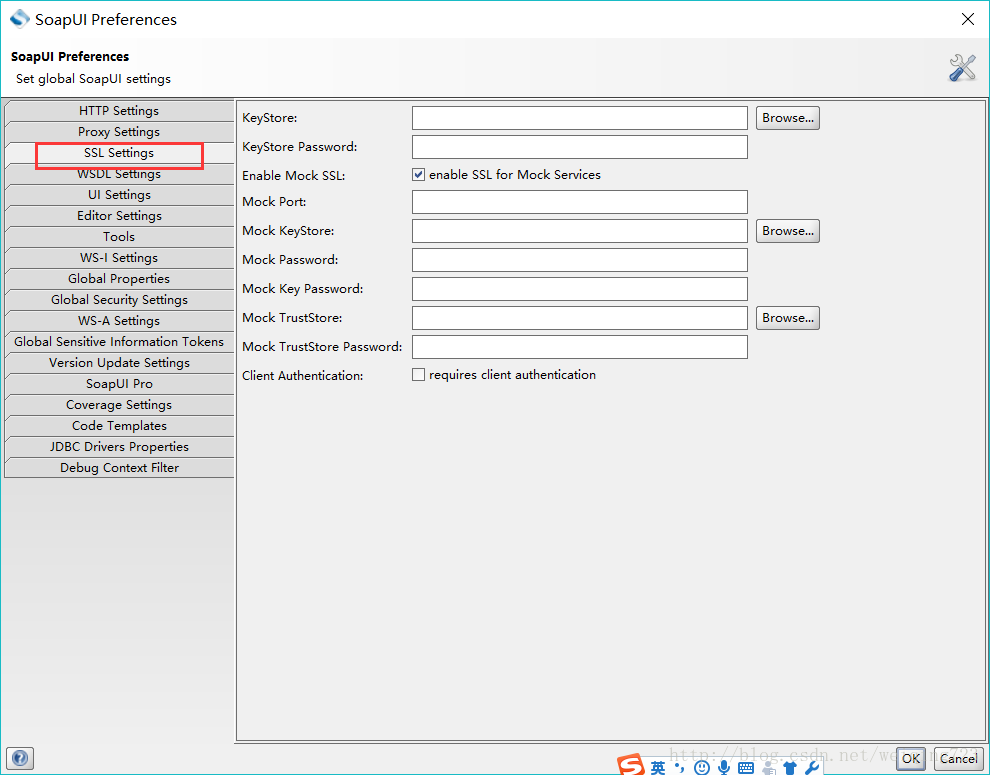This screenshot has height=775, width=990.
Task: Select the WS-I Settings tab
Action: tap(119, 258)
